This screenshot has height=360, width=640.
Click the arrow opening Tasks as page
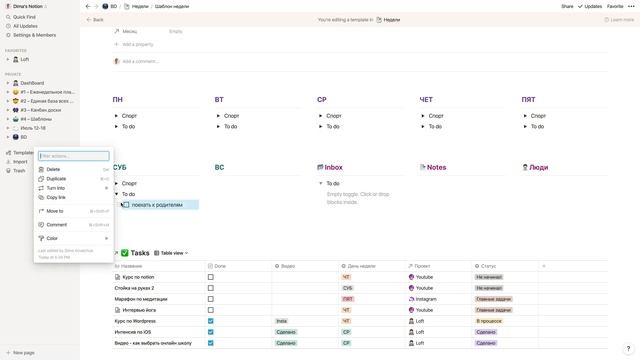point(116,253)
